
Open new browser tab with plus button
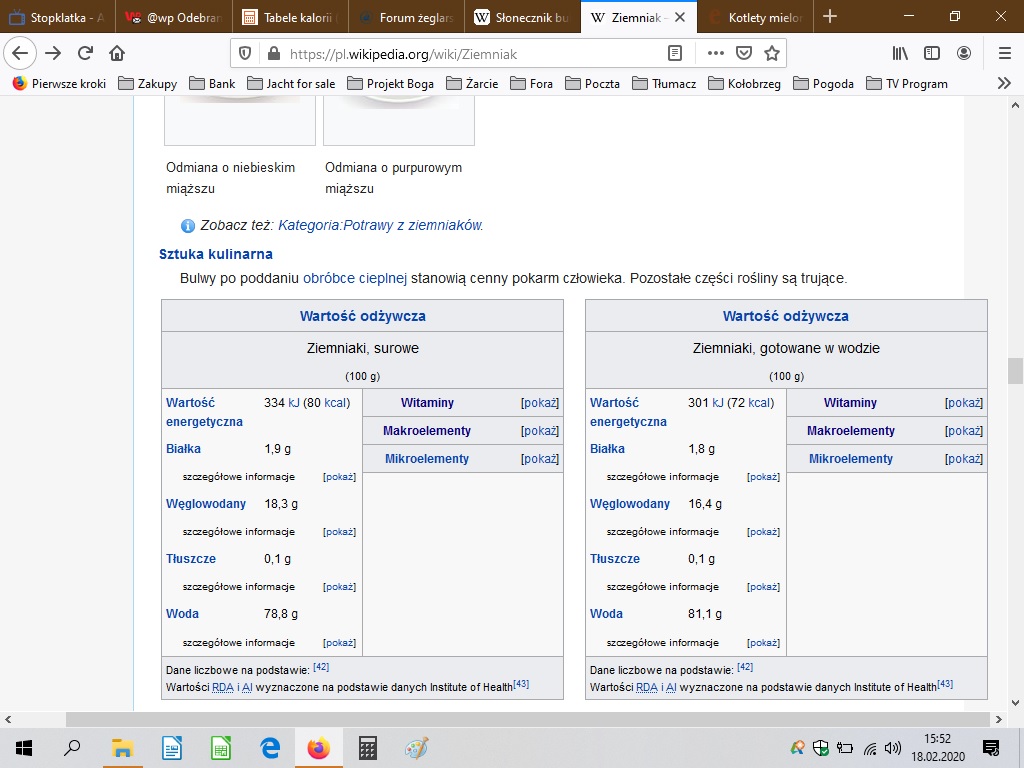point(829,17)
